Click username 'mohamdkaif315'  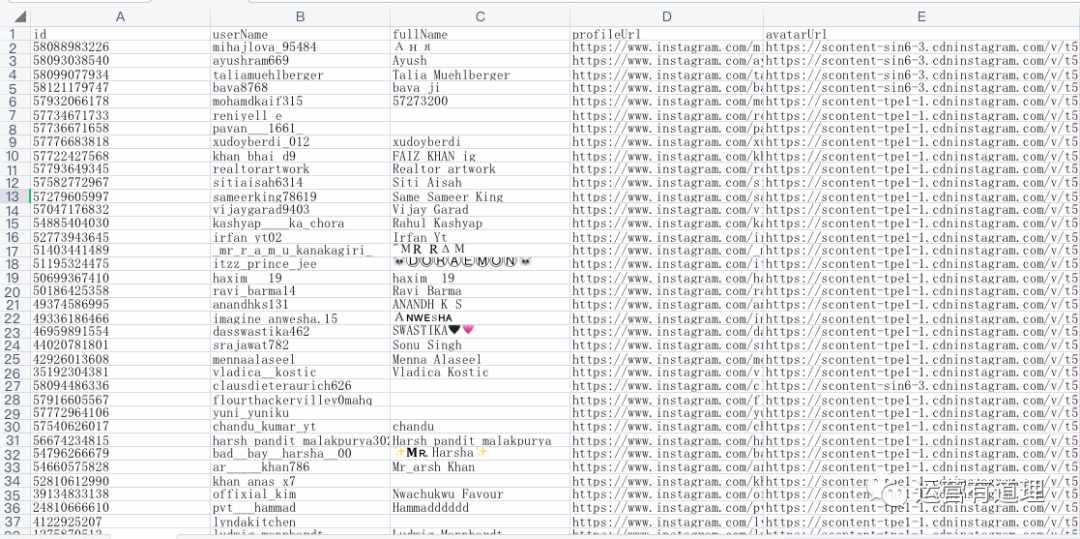tap(258, 101)
